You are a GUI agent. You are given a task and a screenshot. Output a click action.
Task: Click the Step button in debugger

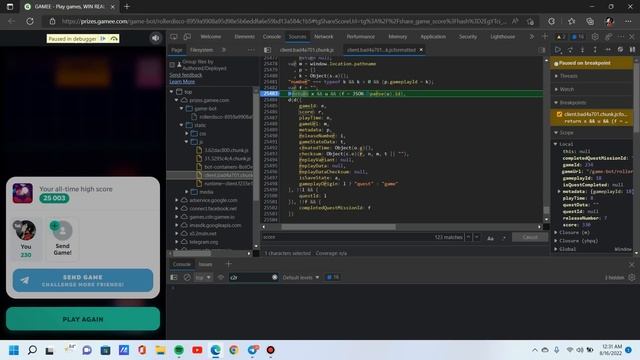(x=608, y=49)
